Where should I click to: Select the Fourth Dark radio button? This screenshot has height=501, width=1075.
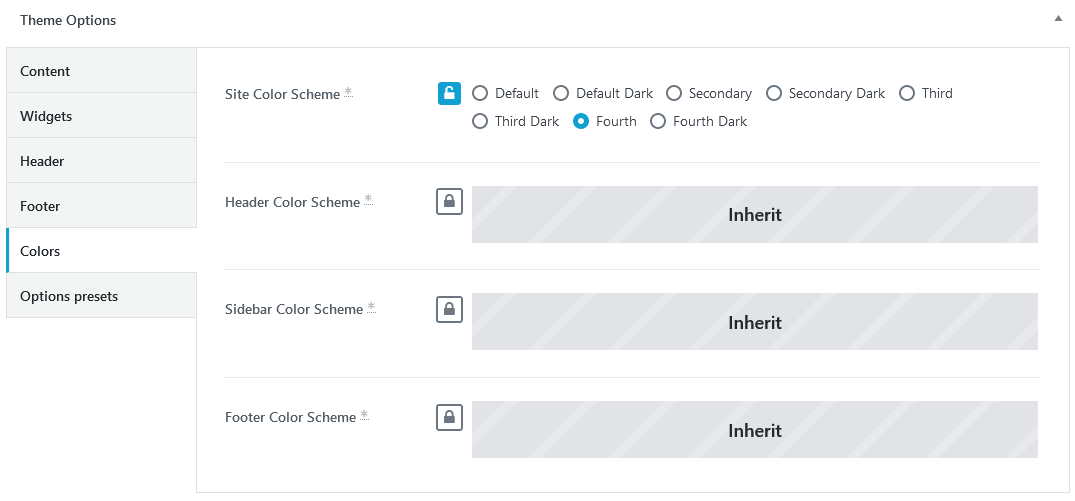pyautogui.click(x=657, y=121)
